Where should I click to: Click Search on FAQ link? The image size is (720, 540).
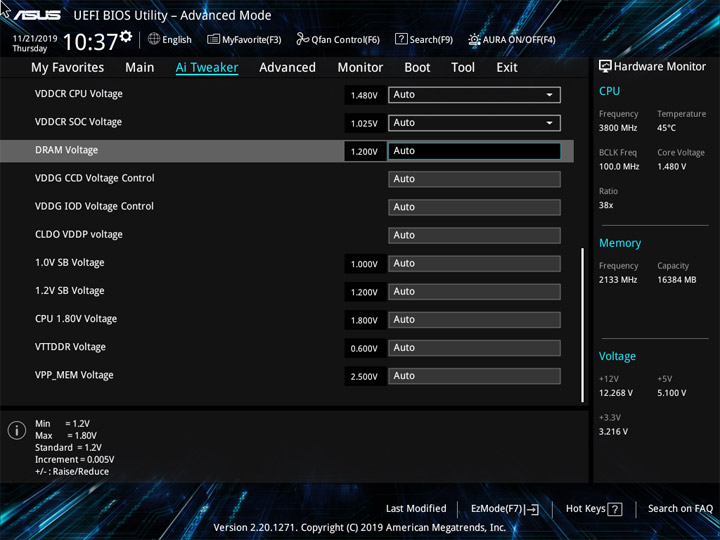coord(680,508)
